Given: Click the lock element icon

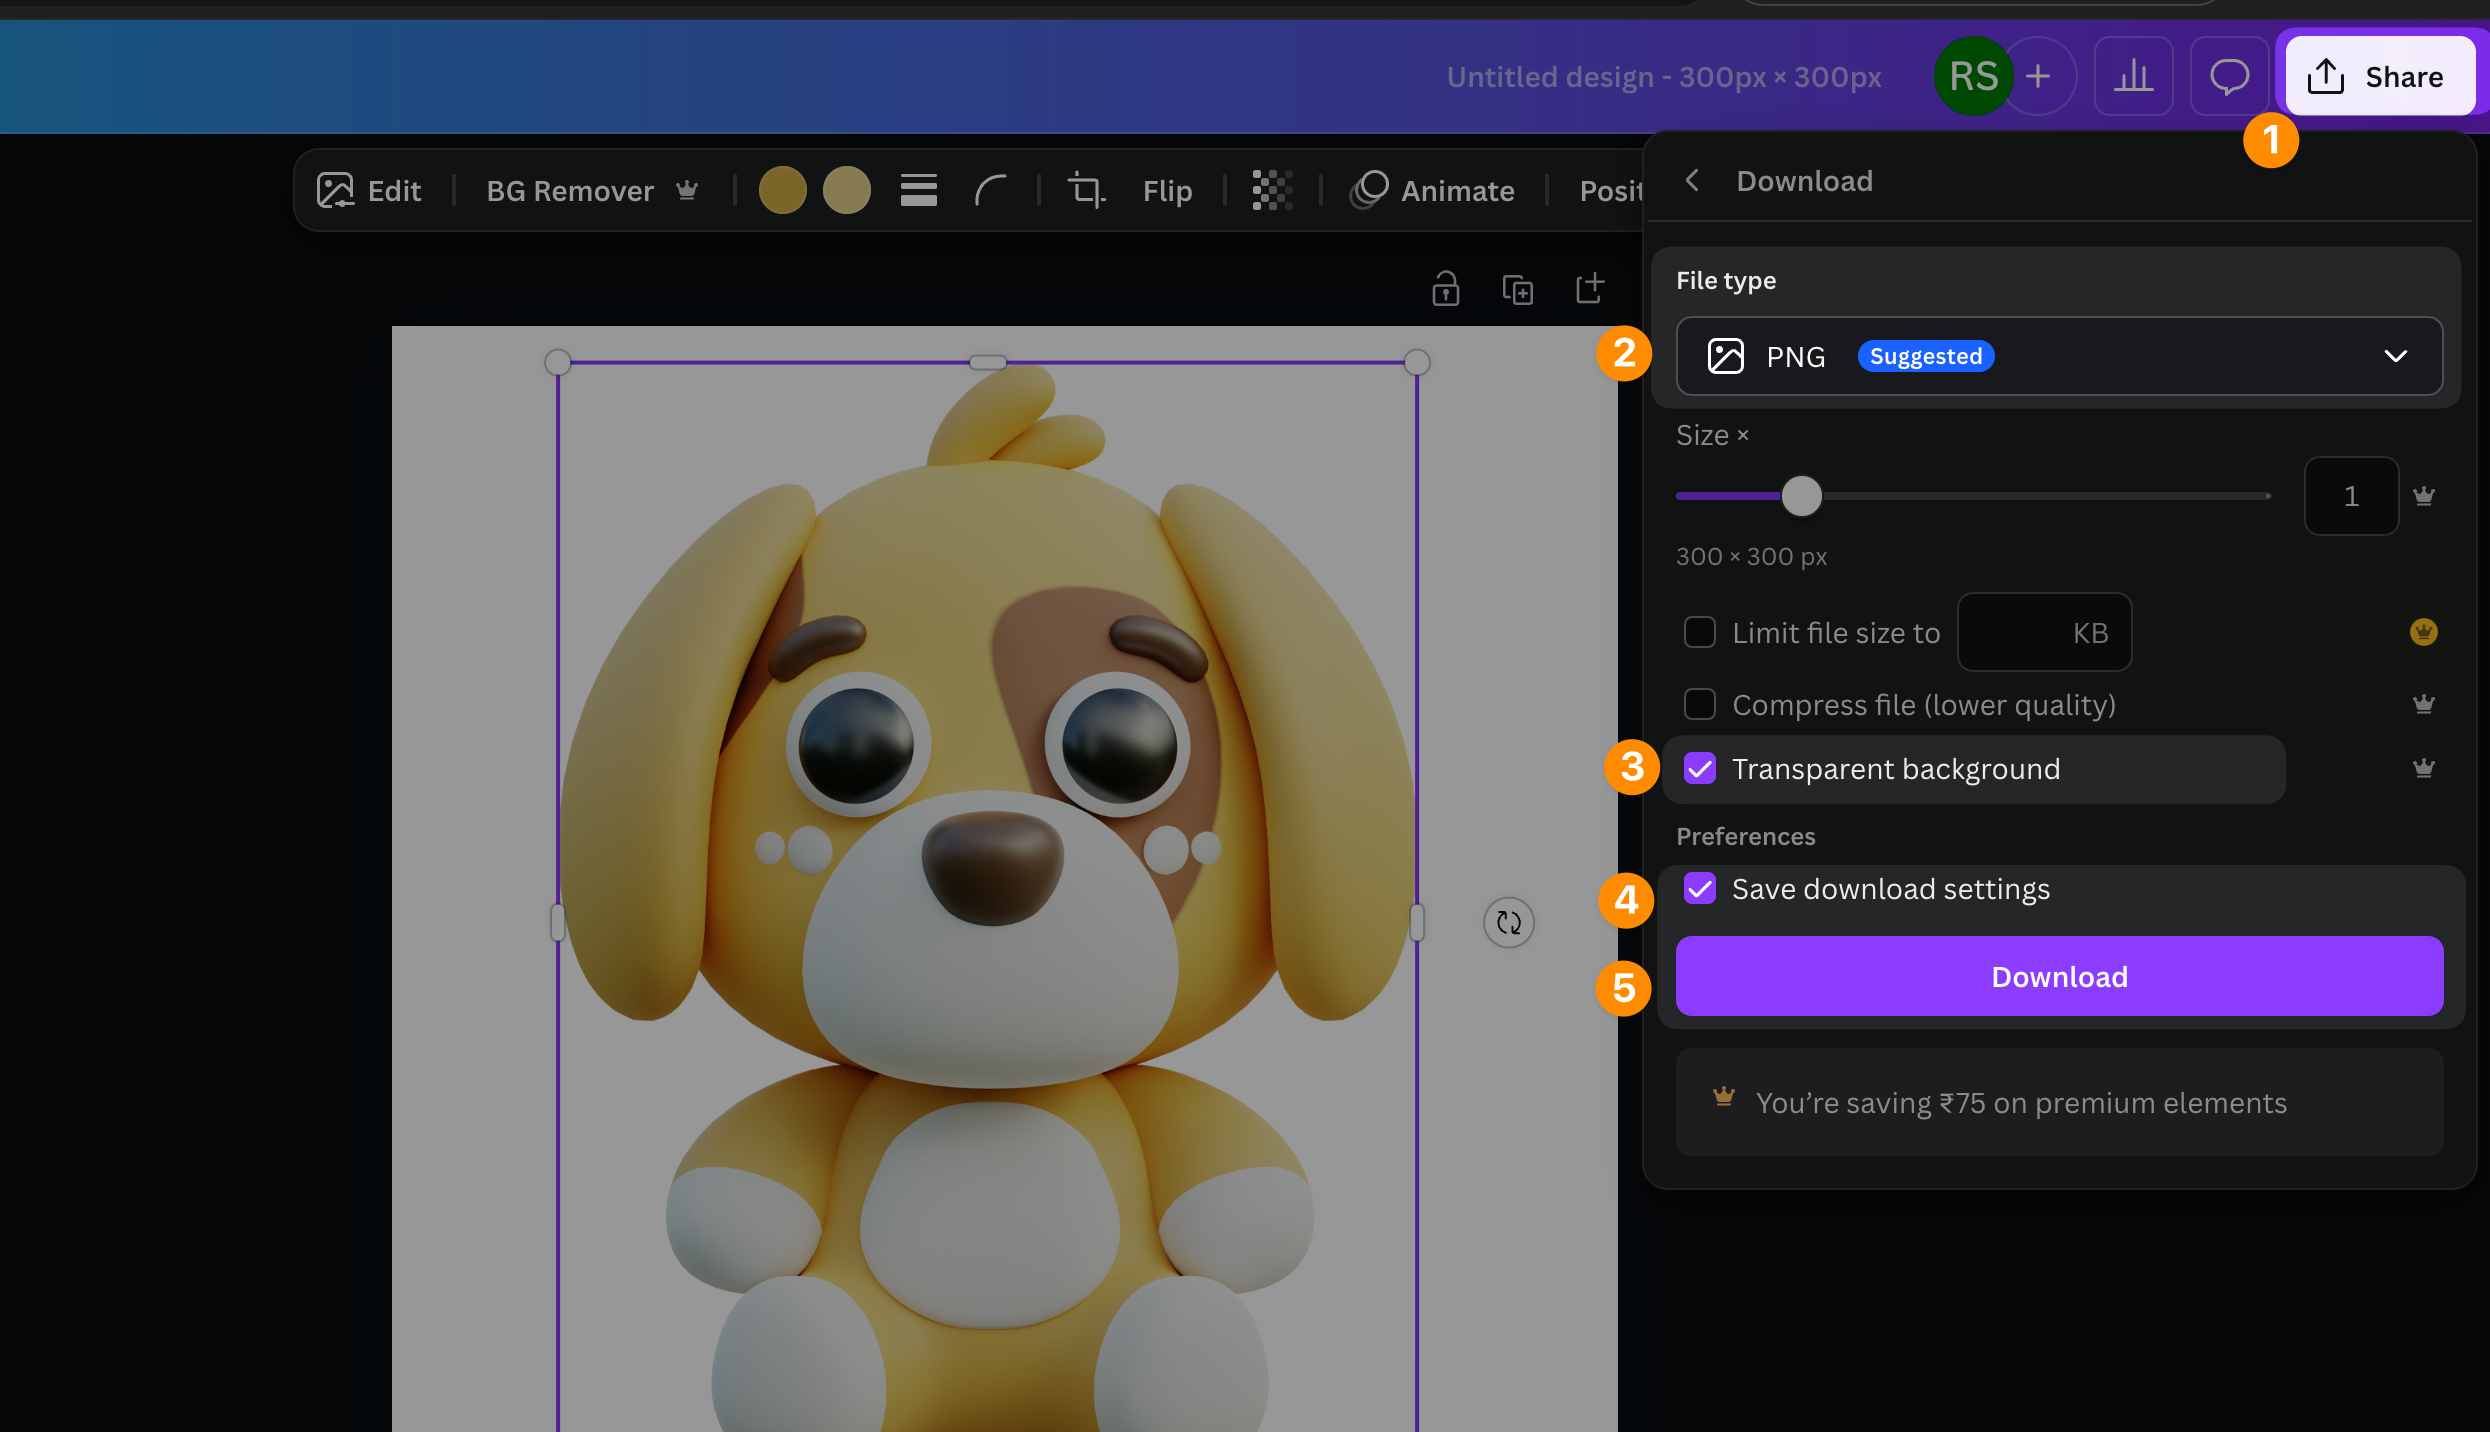Looking at the screenshot, I should (x=1446, y=289).
